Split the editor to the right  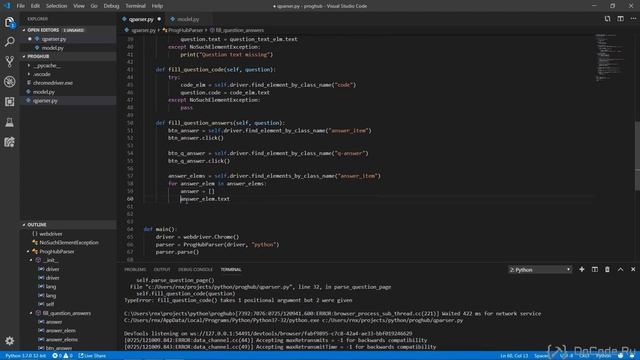(x=620, y=19)
